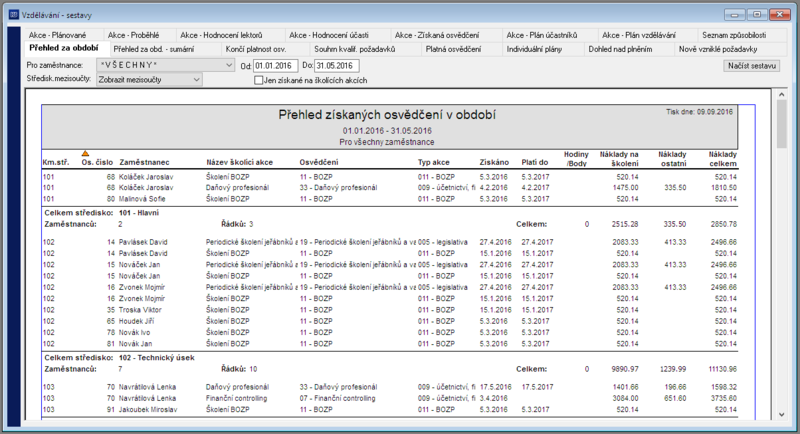Click 'Os. číslo' column header
This screenshot has height=434, width=800.
[x=97, y=163]
